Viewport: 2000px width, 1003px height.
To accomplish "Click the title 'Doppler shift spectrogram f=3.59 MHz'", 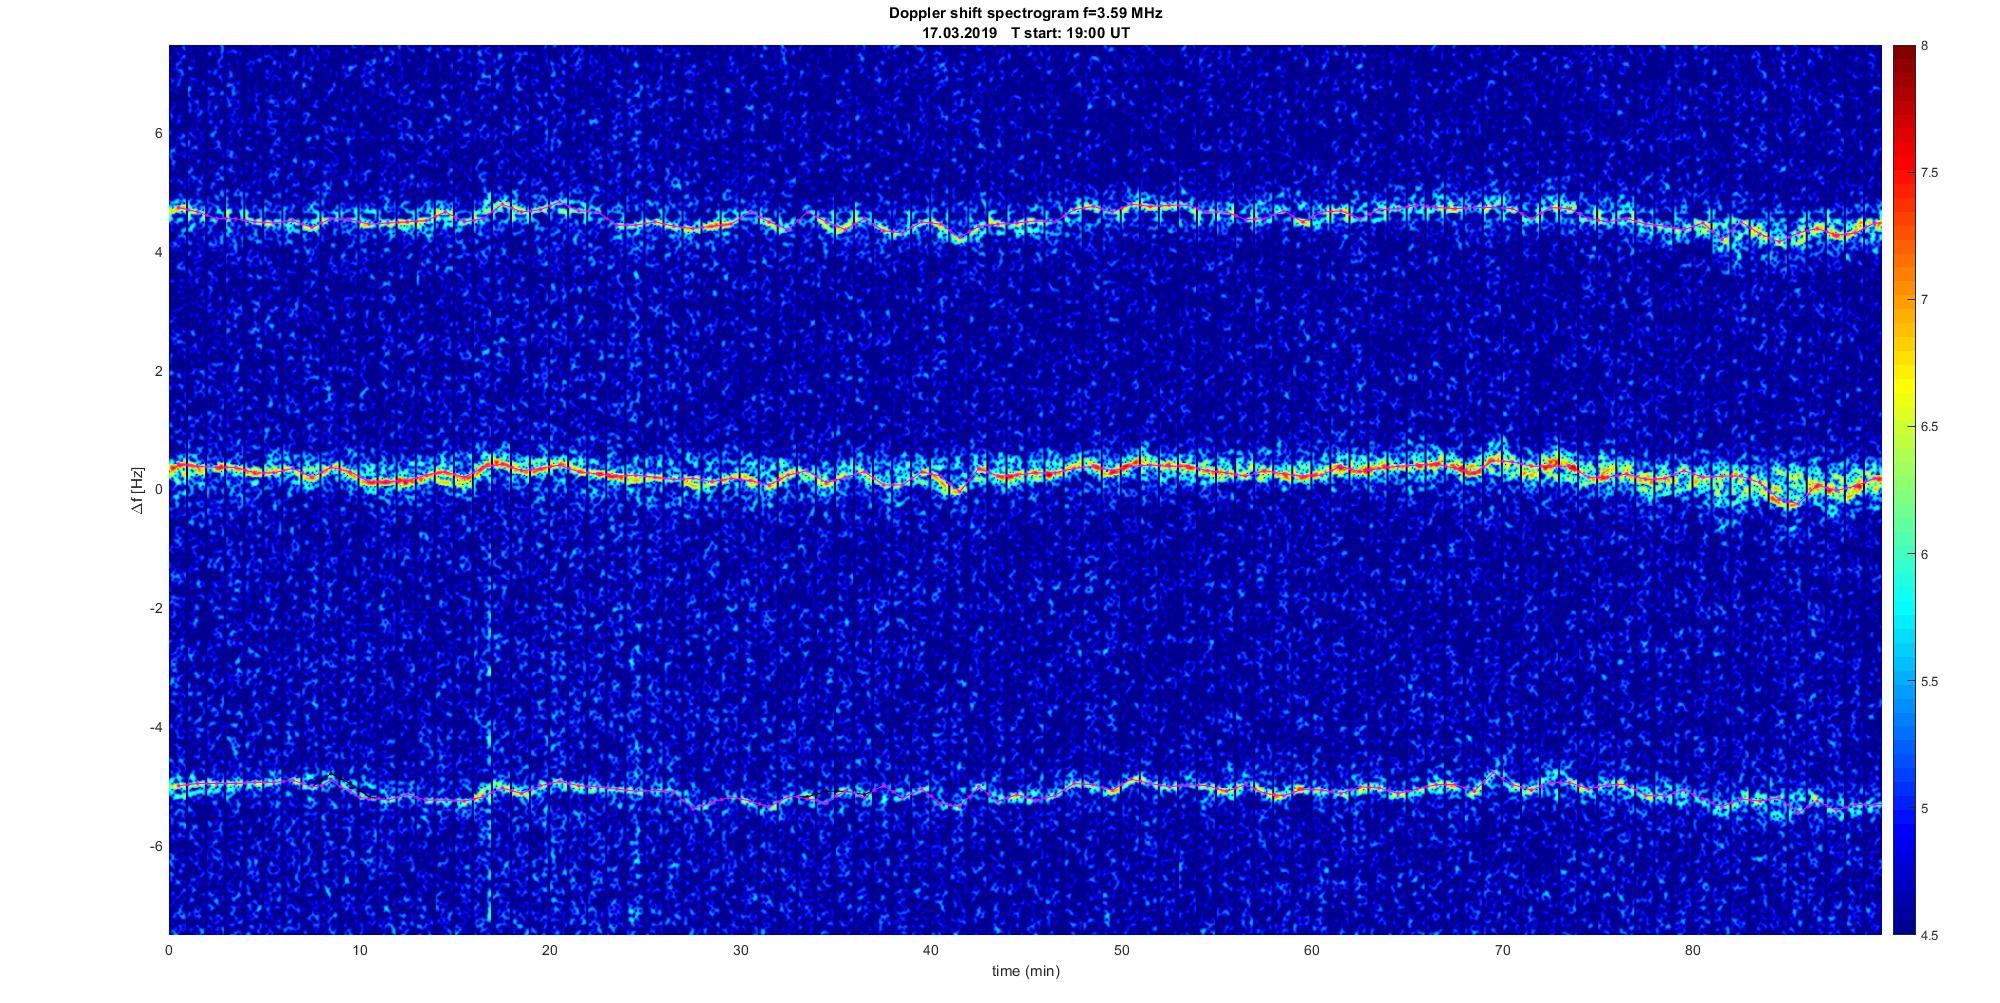I will (1025, 13).
